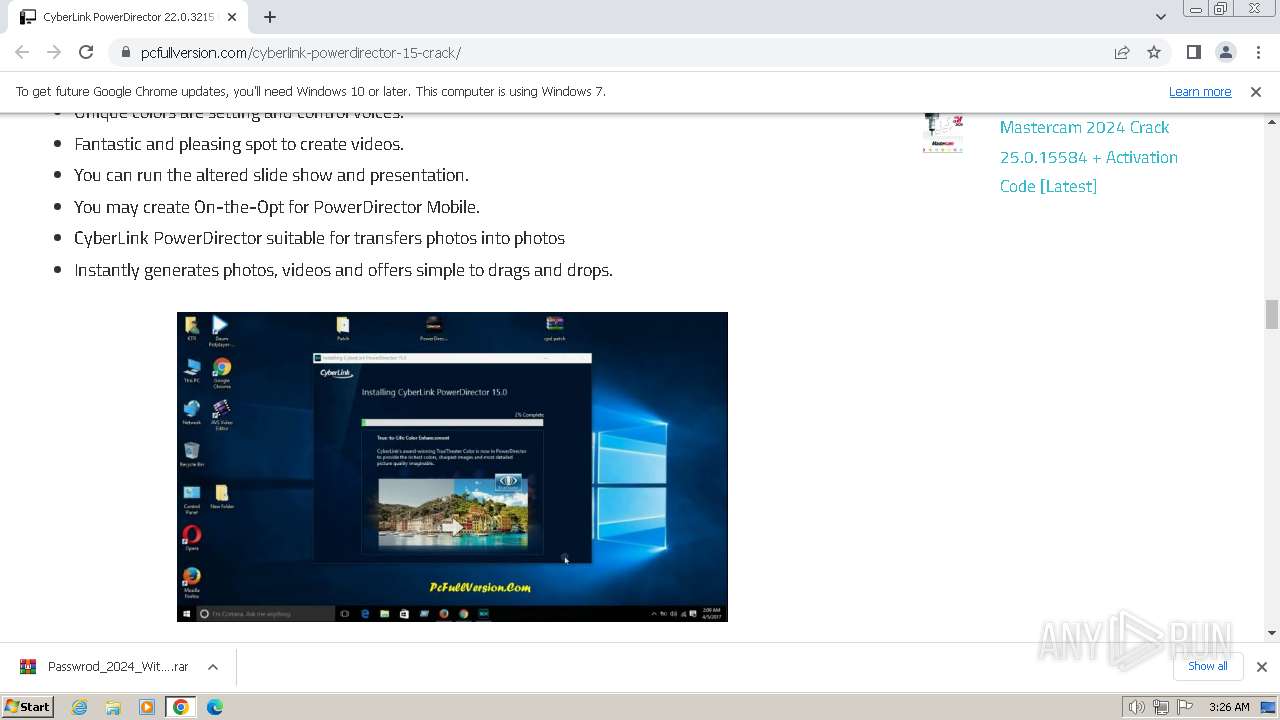The height and width of the screenshot is (720, 1280).
Task: Click the volume speaker tray icon
Action: point(1137,707)
